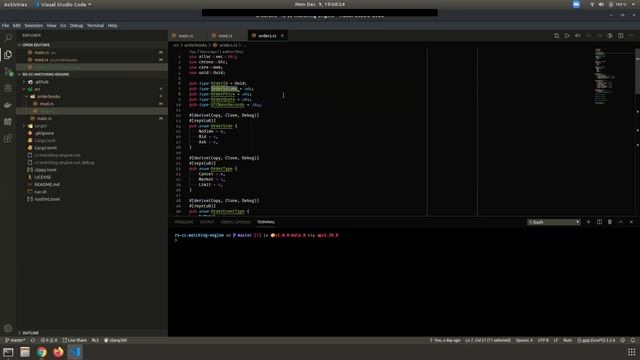Open the Edit menu
Screen dimensions: 640x360
pos(16,25)
